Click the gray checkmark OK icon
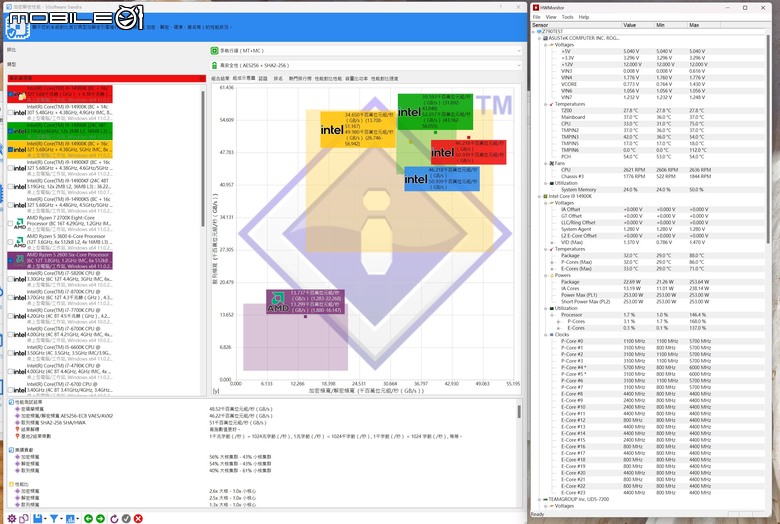This screenshot has height=524, width=780. coord(126,519)
